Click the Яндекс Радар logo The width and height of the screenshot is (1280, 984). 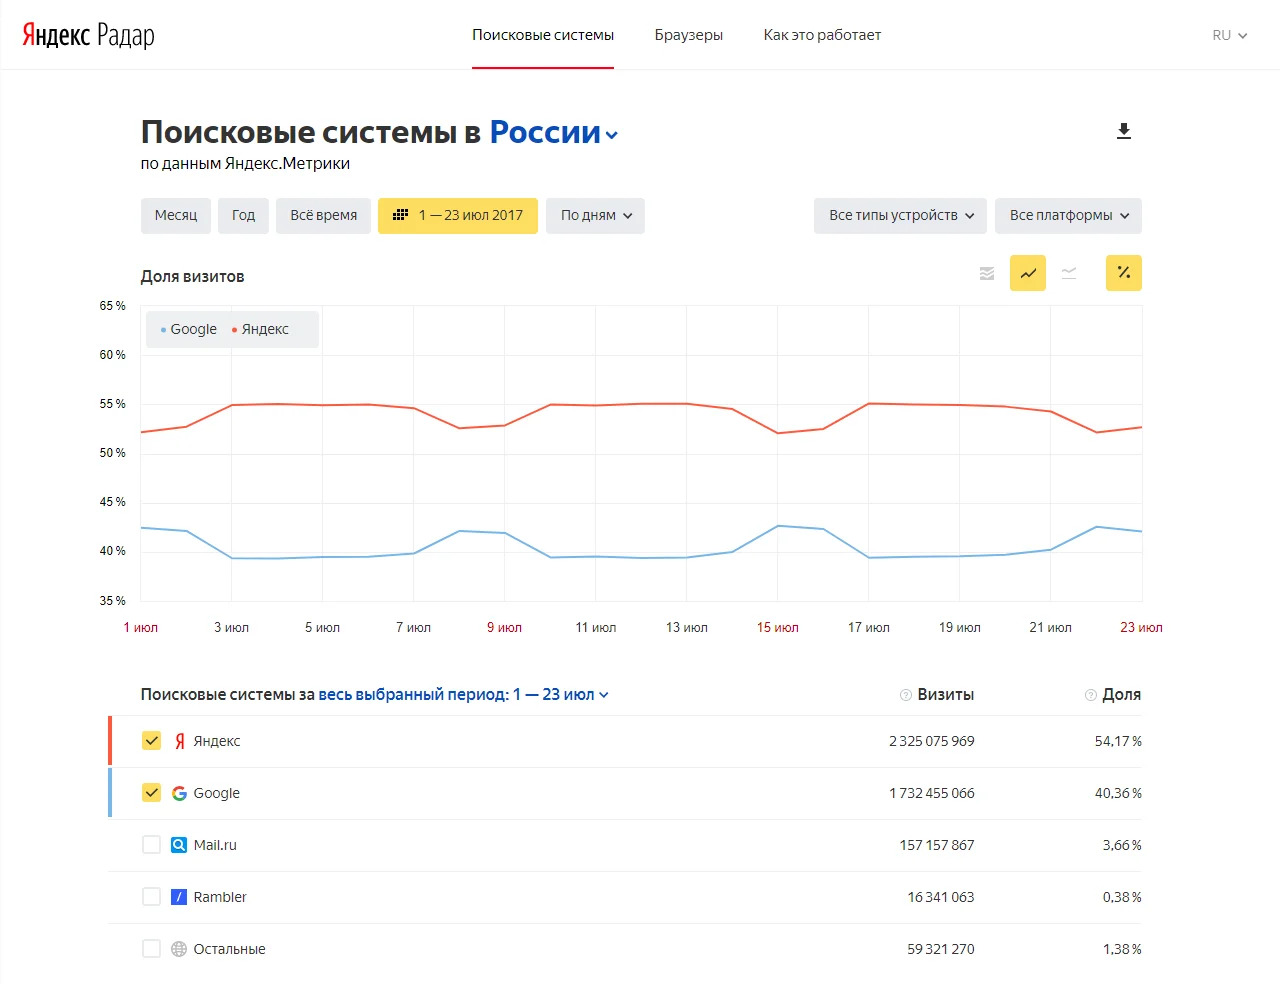click(88, 35)
